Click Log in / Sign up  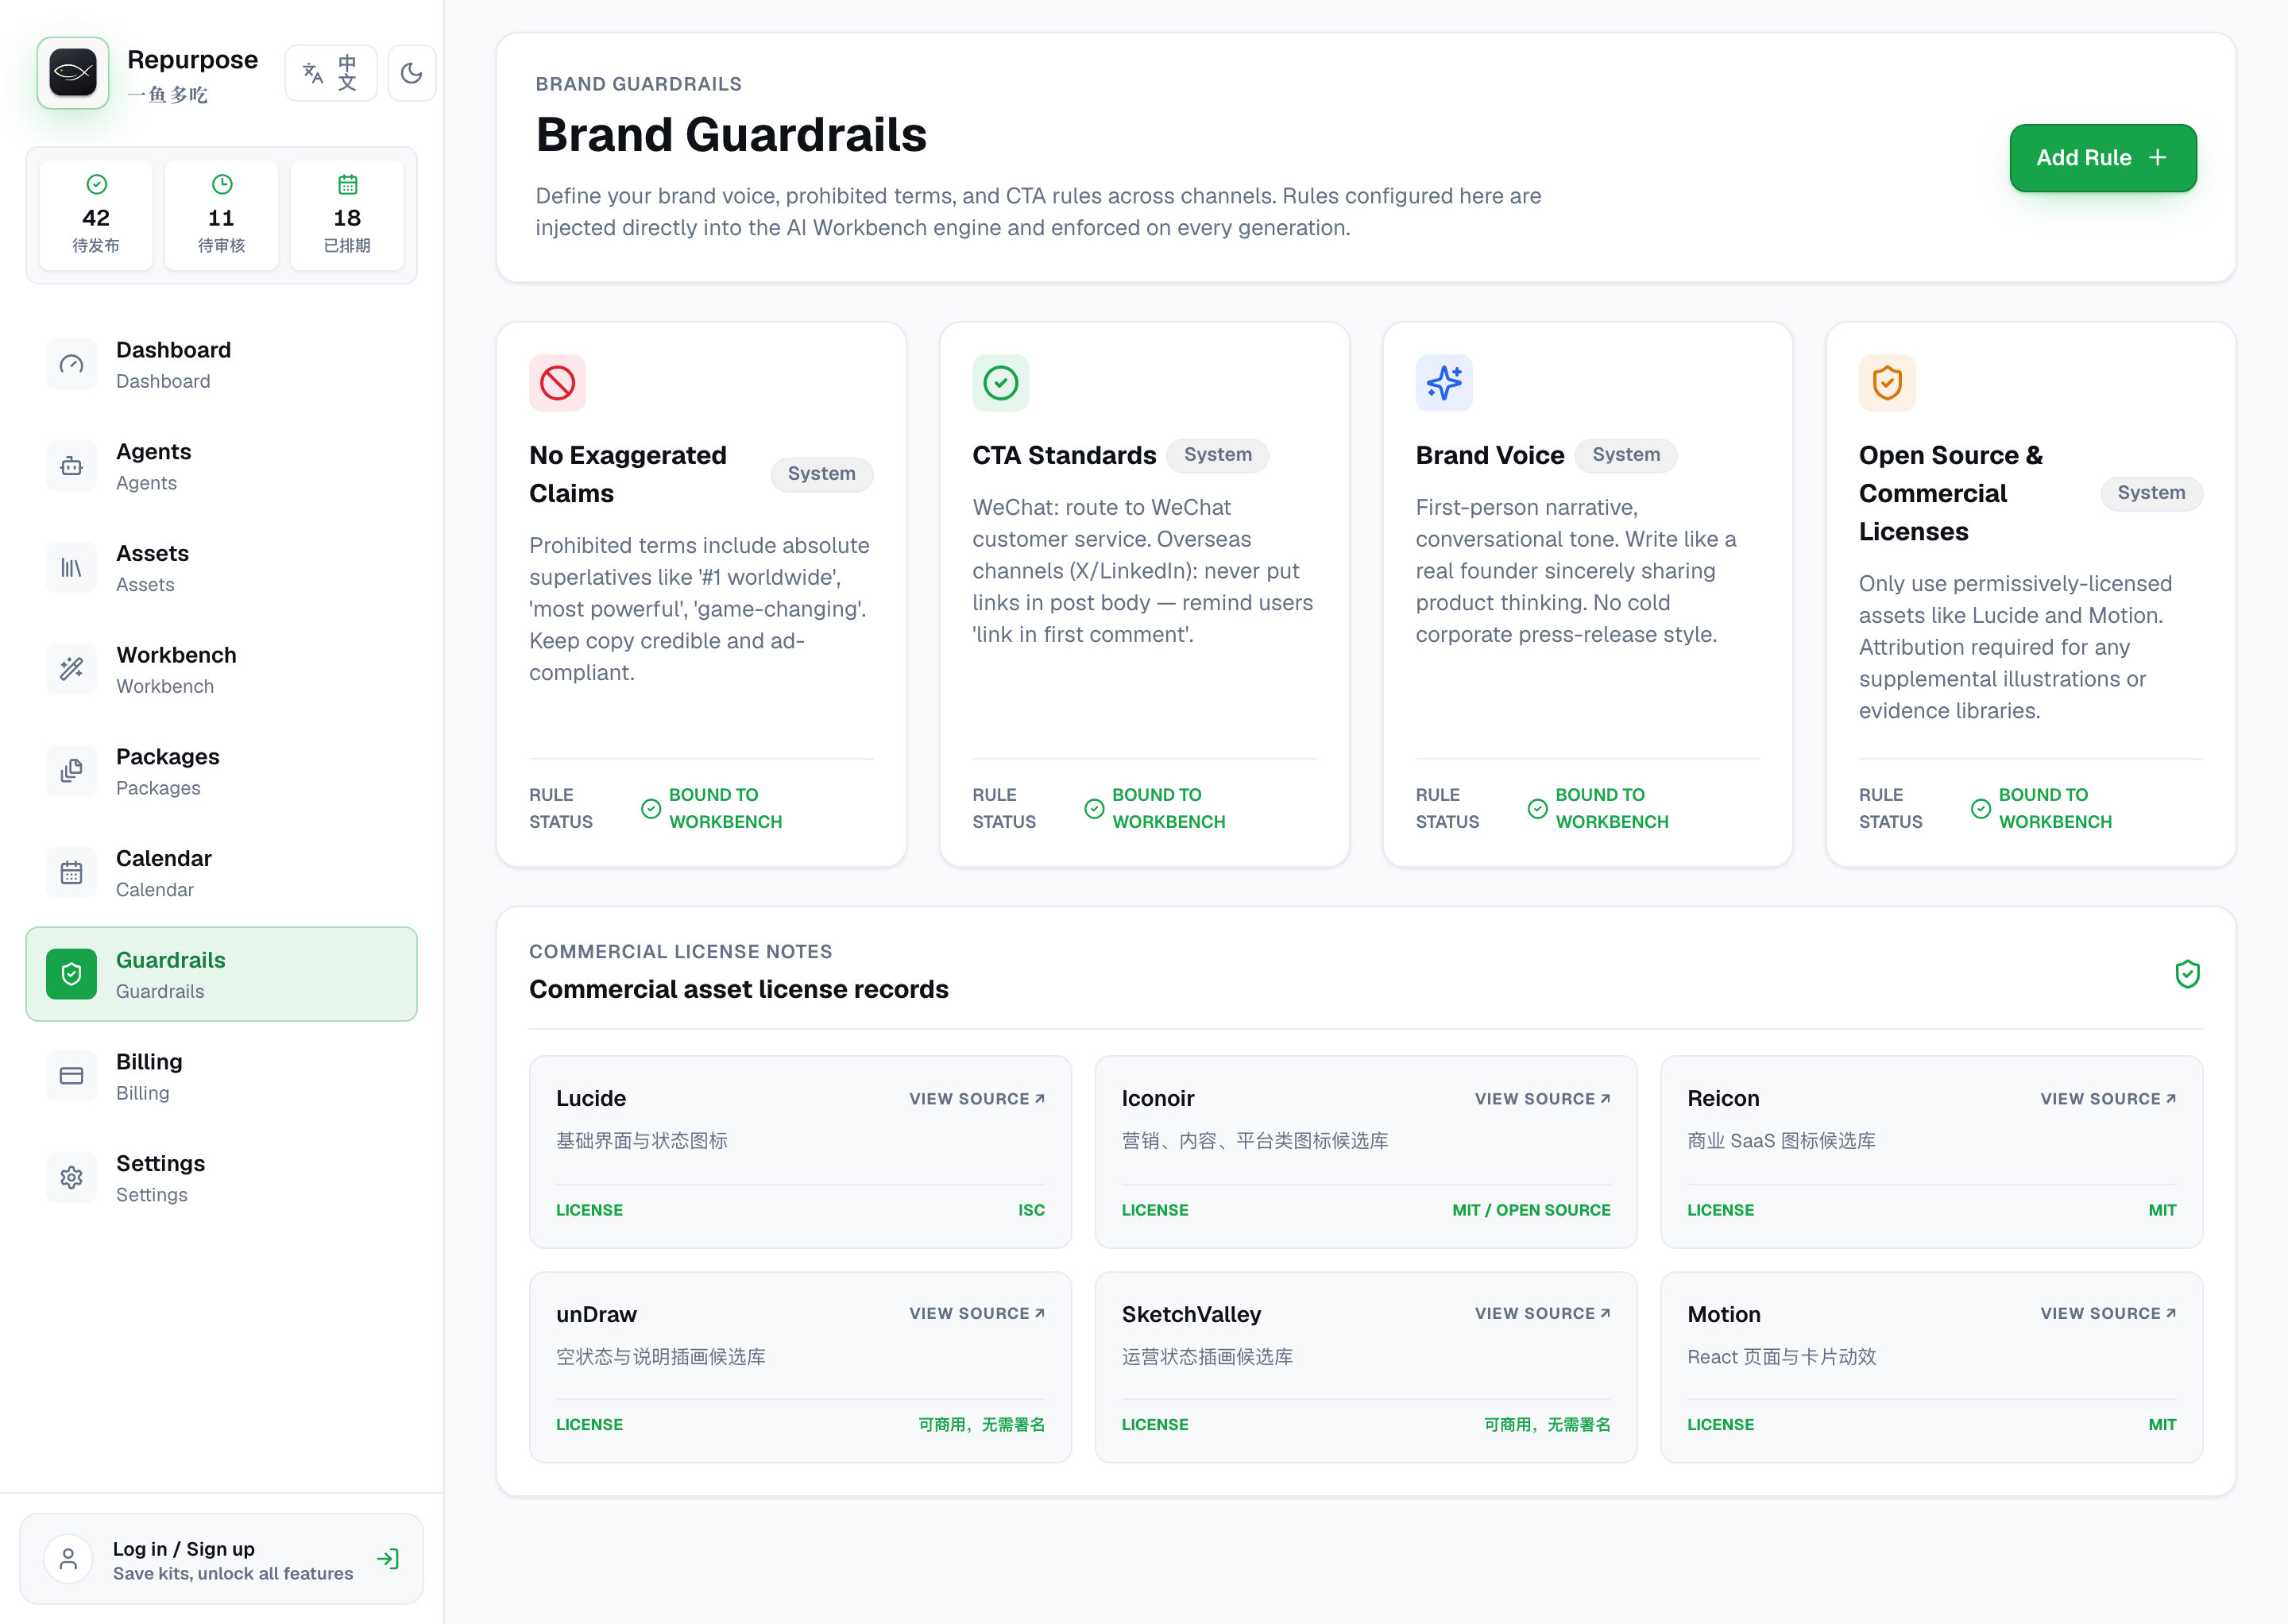(221, 1559)
